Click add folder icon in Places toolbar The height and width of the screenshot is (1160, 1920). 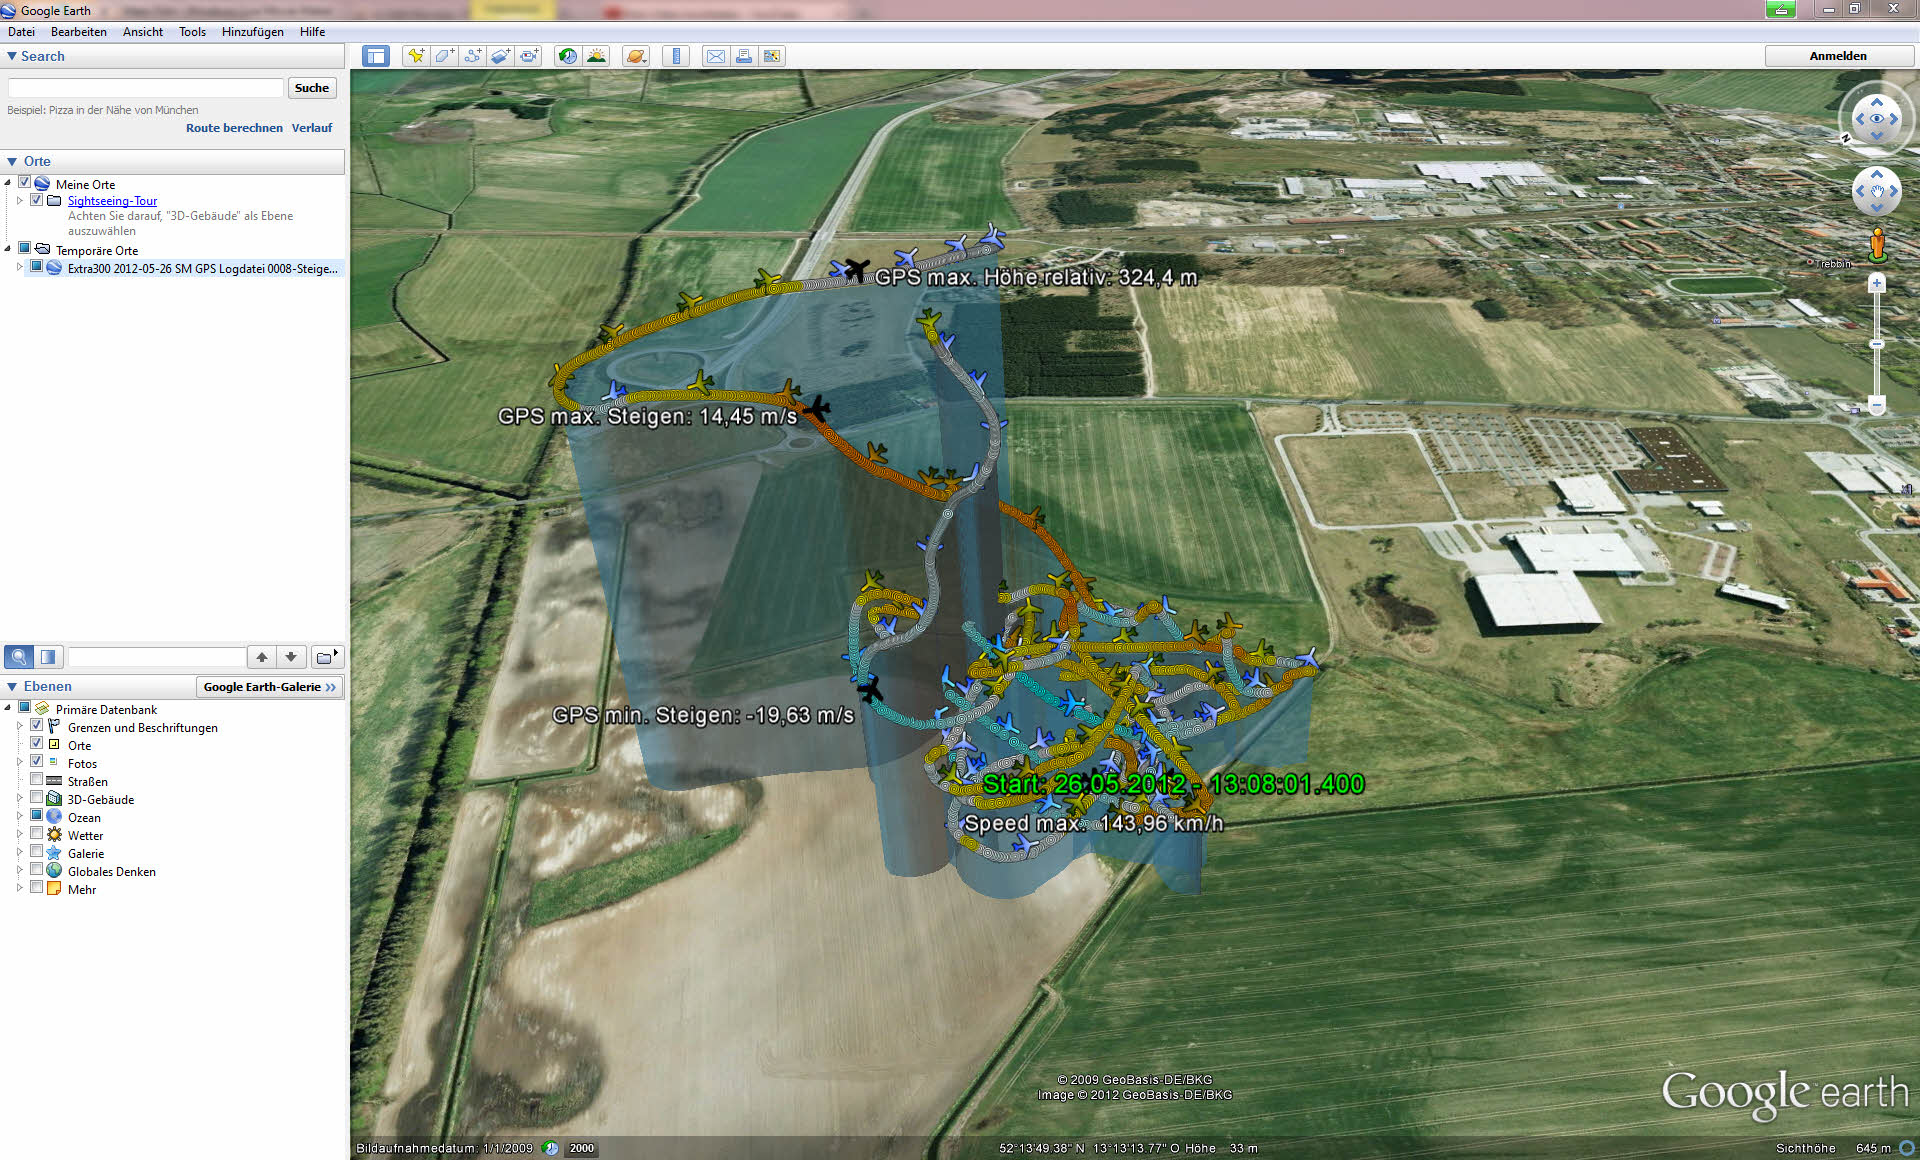pyautogui.click(x=327, y=657)
